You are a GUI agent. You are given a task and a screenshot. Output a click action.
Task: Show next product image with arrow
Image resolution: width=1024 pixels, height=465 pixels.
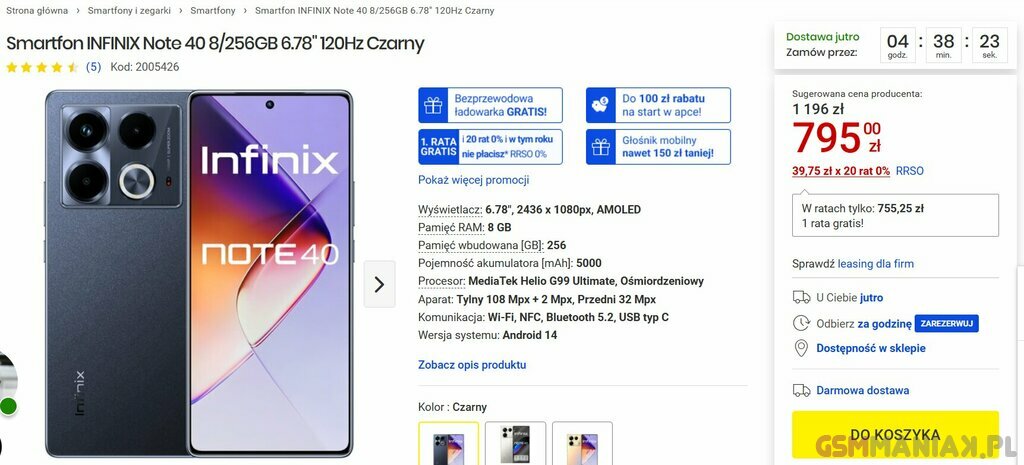[379, 284]
